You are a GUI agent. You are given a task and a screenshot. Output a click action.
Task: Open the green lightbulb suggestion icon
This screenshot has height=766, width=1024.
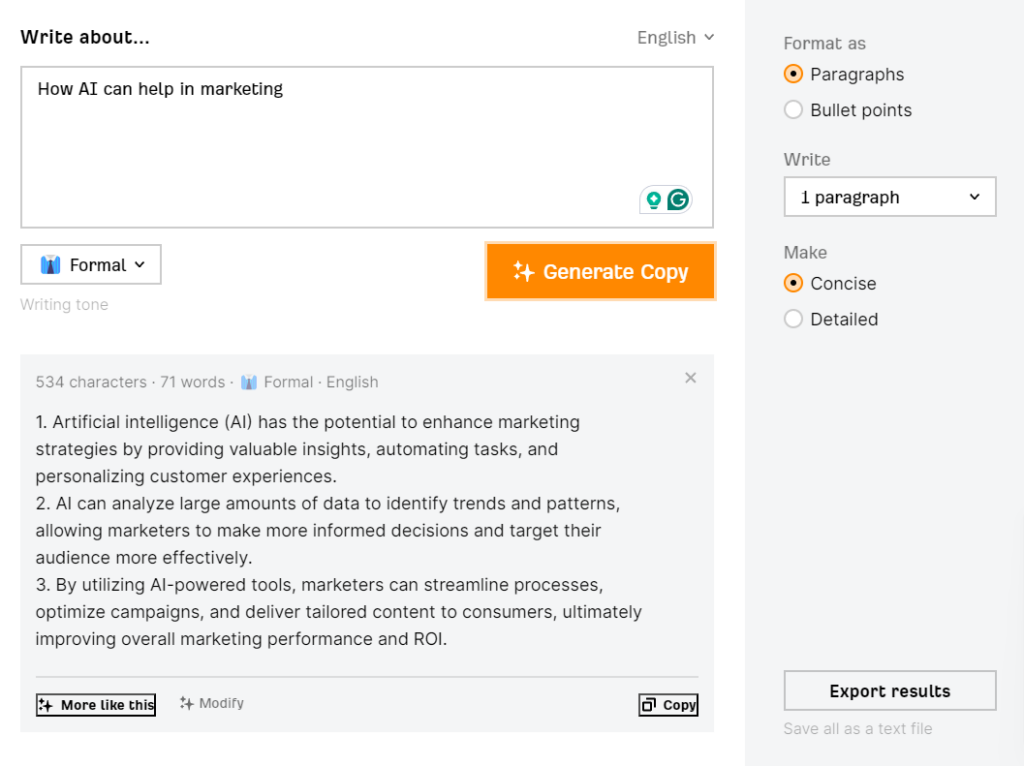(x=655, y=199)
